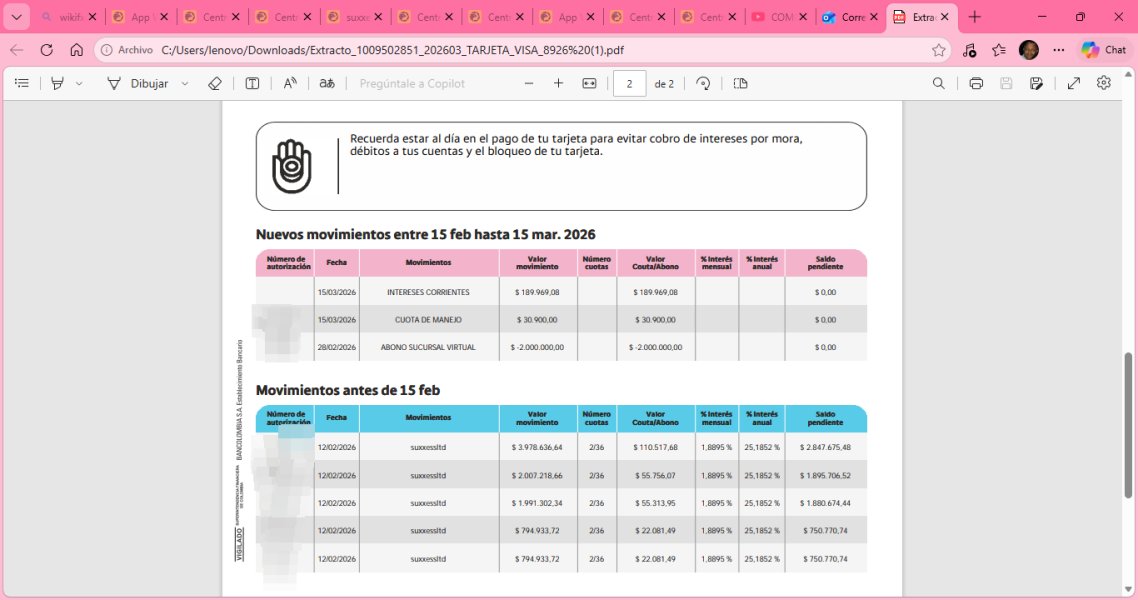Click the 28/02/2026 date cell
The width and height of the screenshot is (1138, 600).
[337, 348]
